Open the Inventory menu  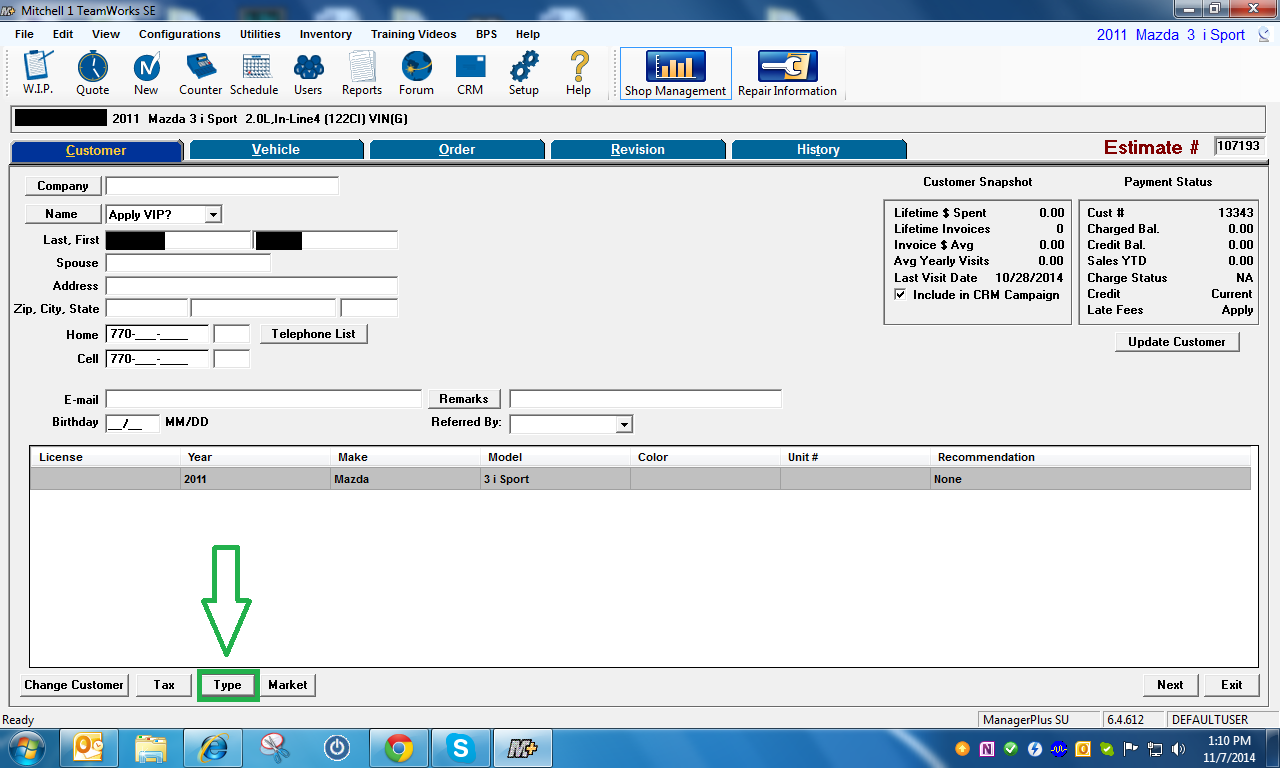326,34
